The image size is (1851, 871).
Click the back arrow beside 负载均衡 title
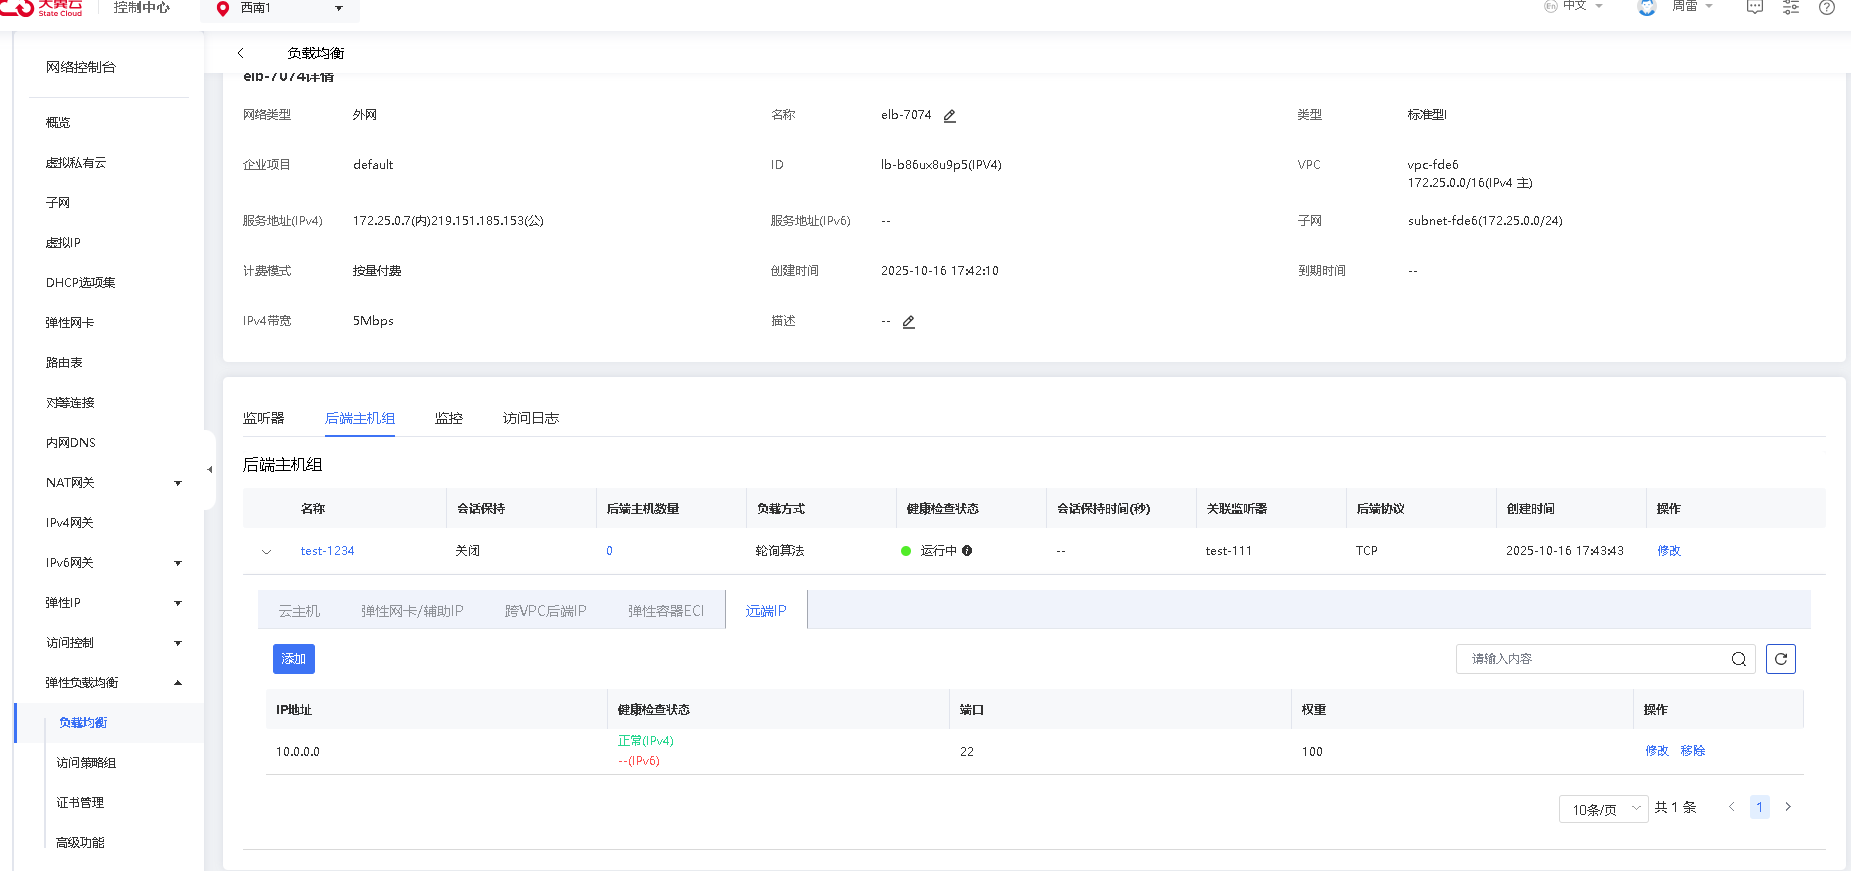pyautogui.click(x=241, y=53)
